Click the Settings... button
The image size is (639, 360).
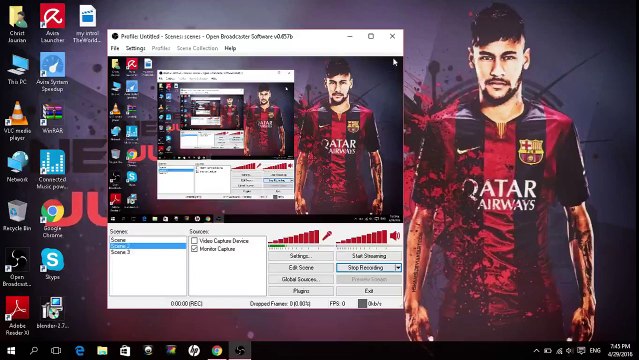point(301,256)
